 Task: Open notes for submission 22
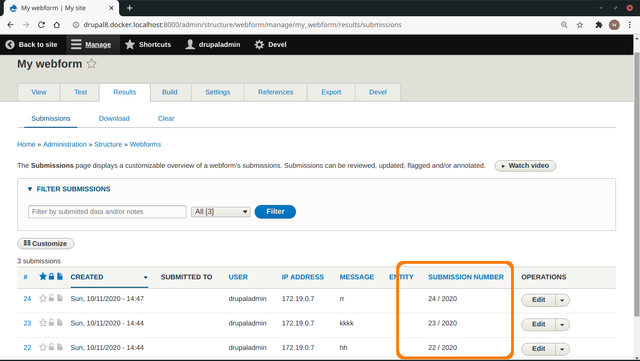[x=60, y=347]
